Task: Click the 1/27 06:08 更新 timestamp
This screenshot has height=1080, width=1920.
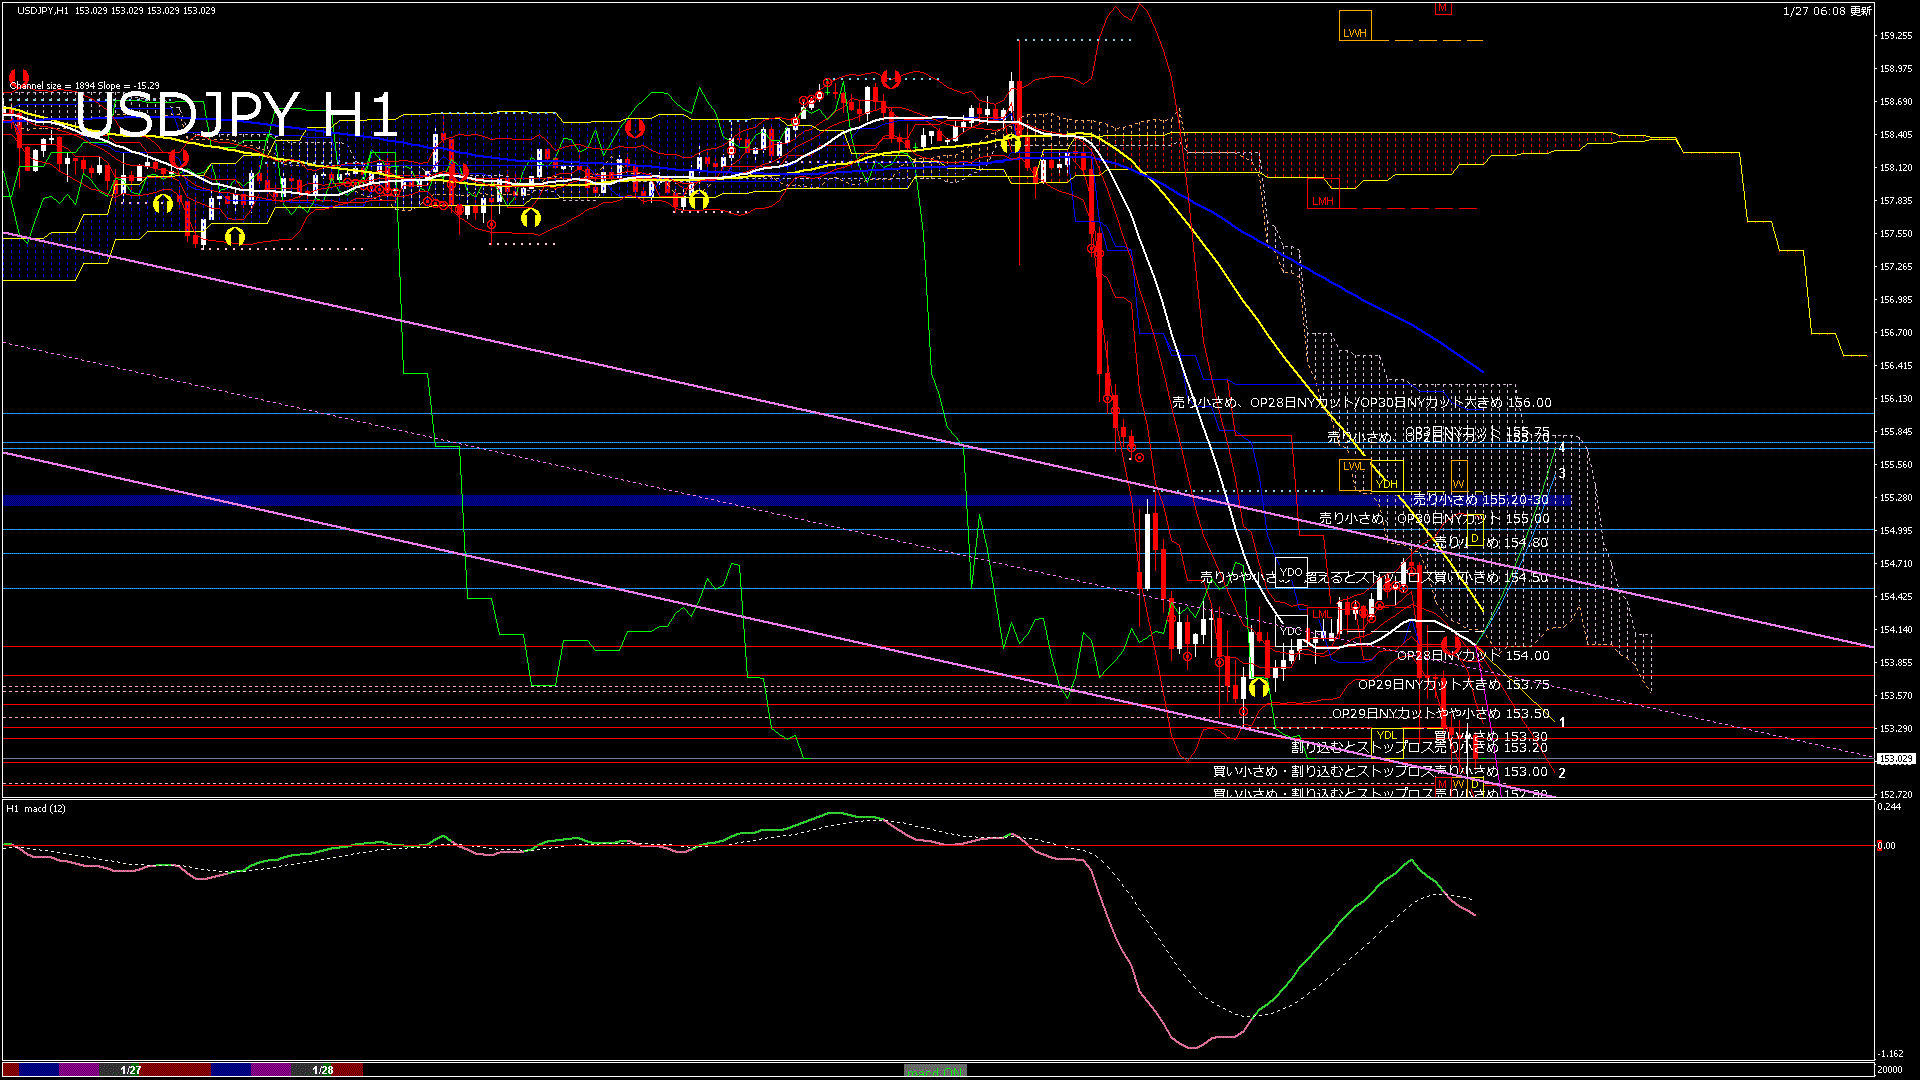Action: click(x=1827, y=11)
